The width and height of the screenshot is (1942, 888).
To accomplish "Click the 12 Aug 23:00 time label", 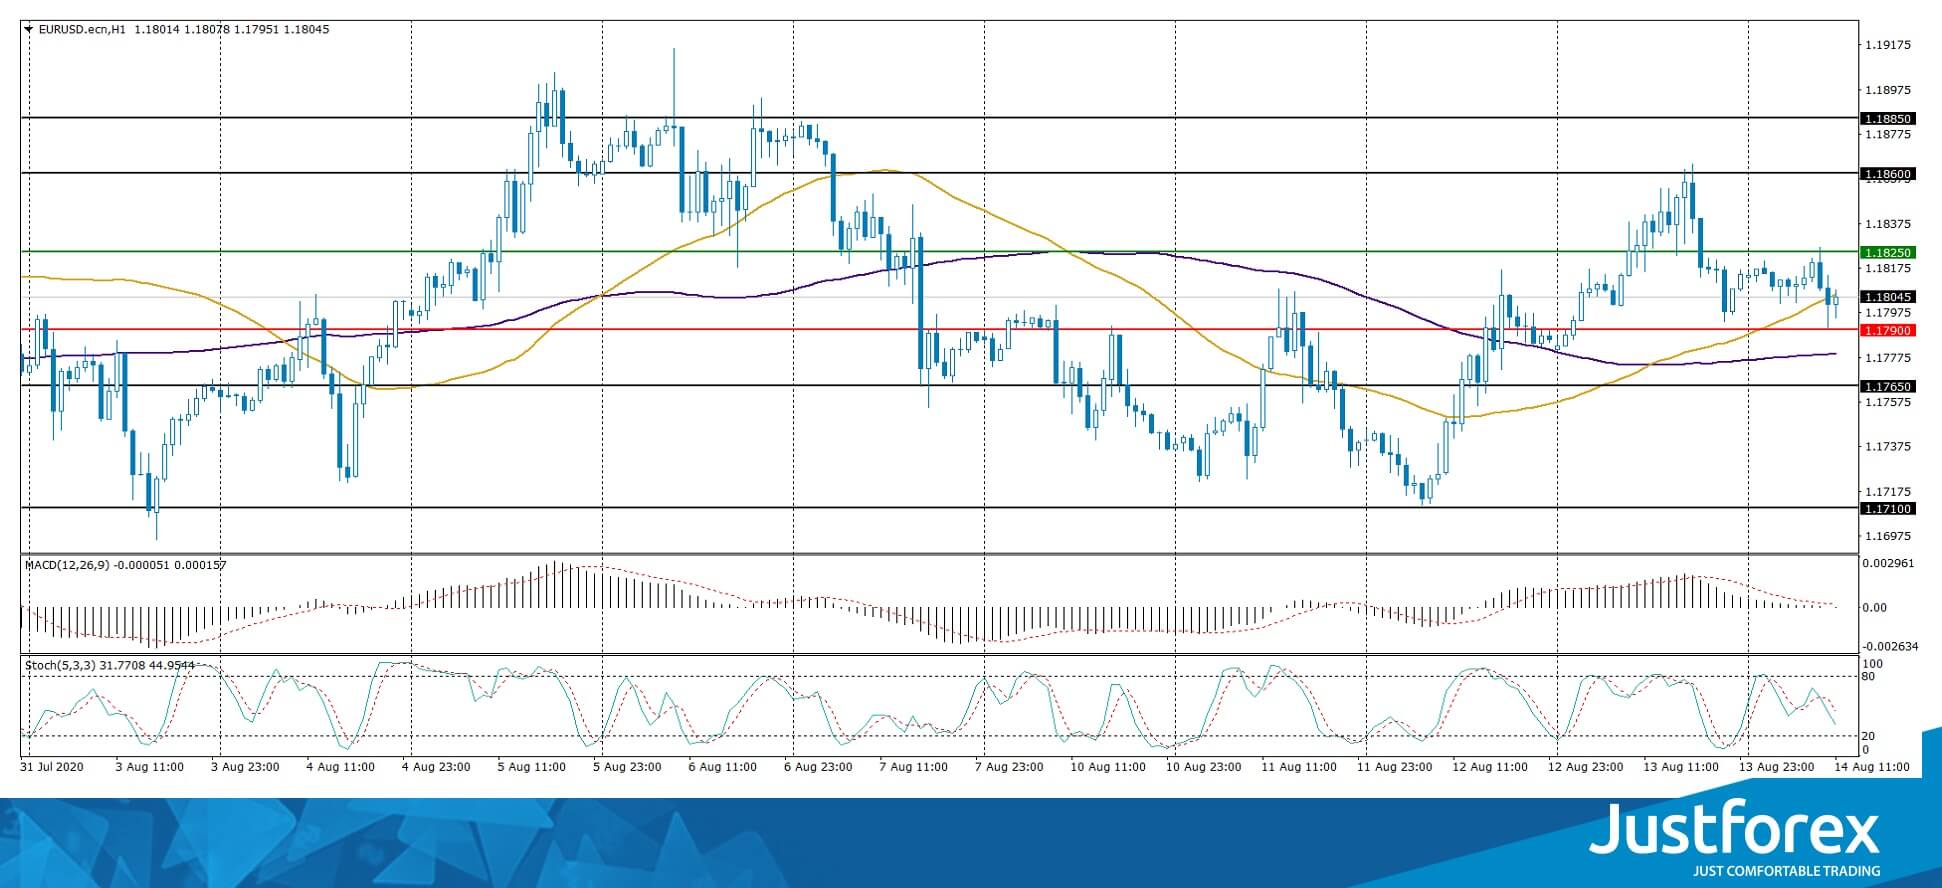I will click(1585, 767).
